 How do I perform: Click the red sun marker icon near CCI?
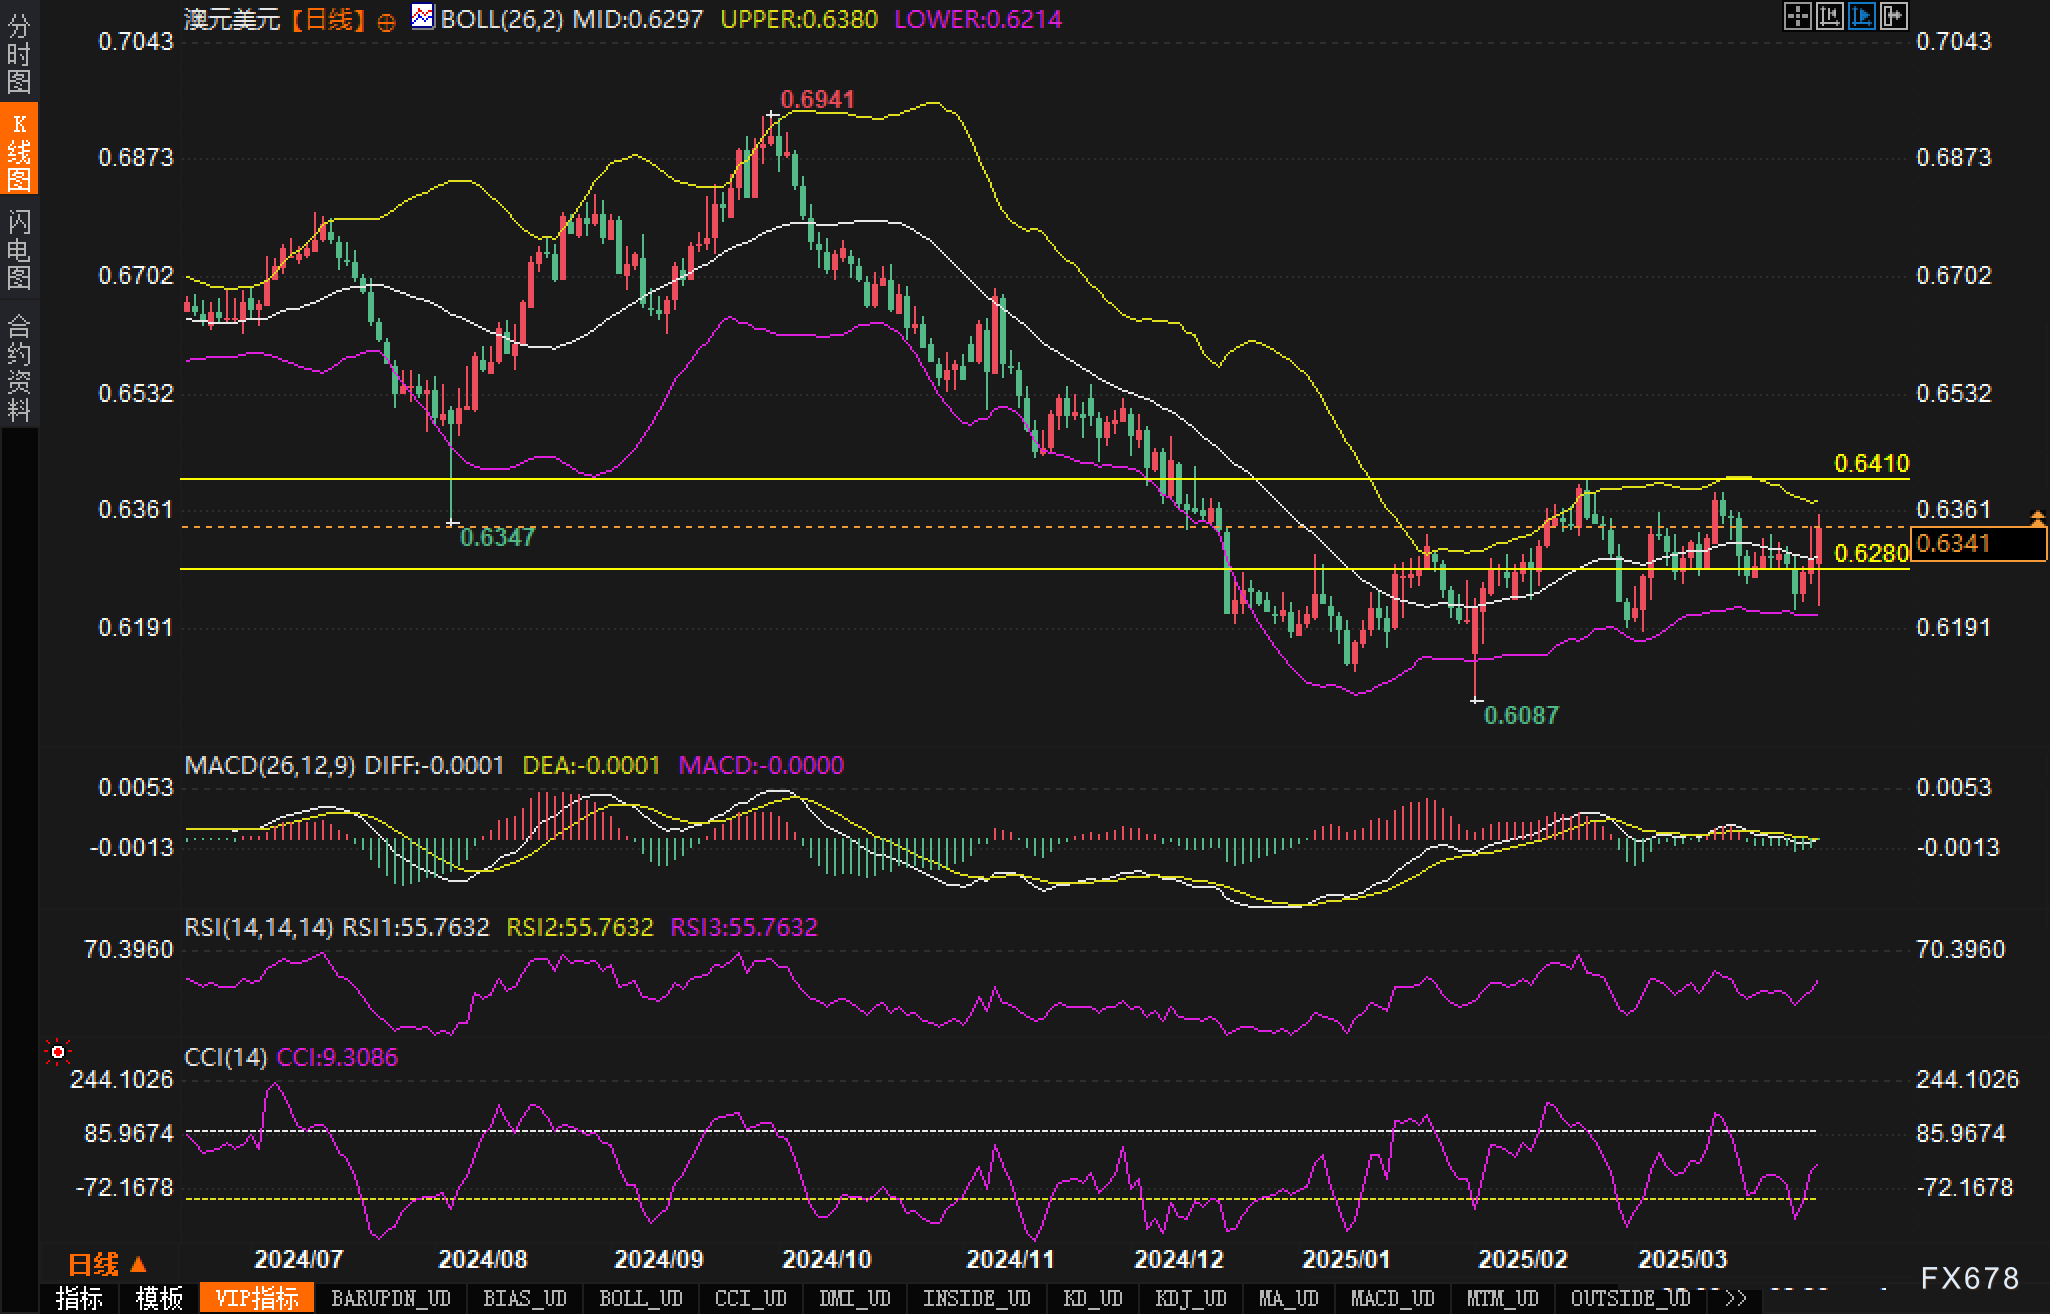[58, 1052]
